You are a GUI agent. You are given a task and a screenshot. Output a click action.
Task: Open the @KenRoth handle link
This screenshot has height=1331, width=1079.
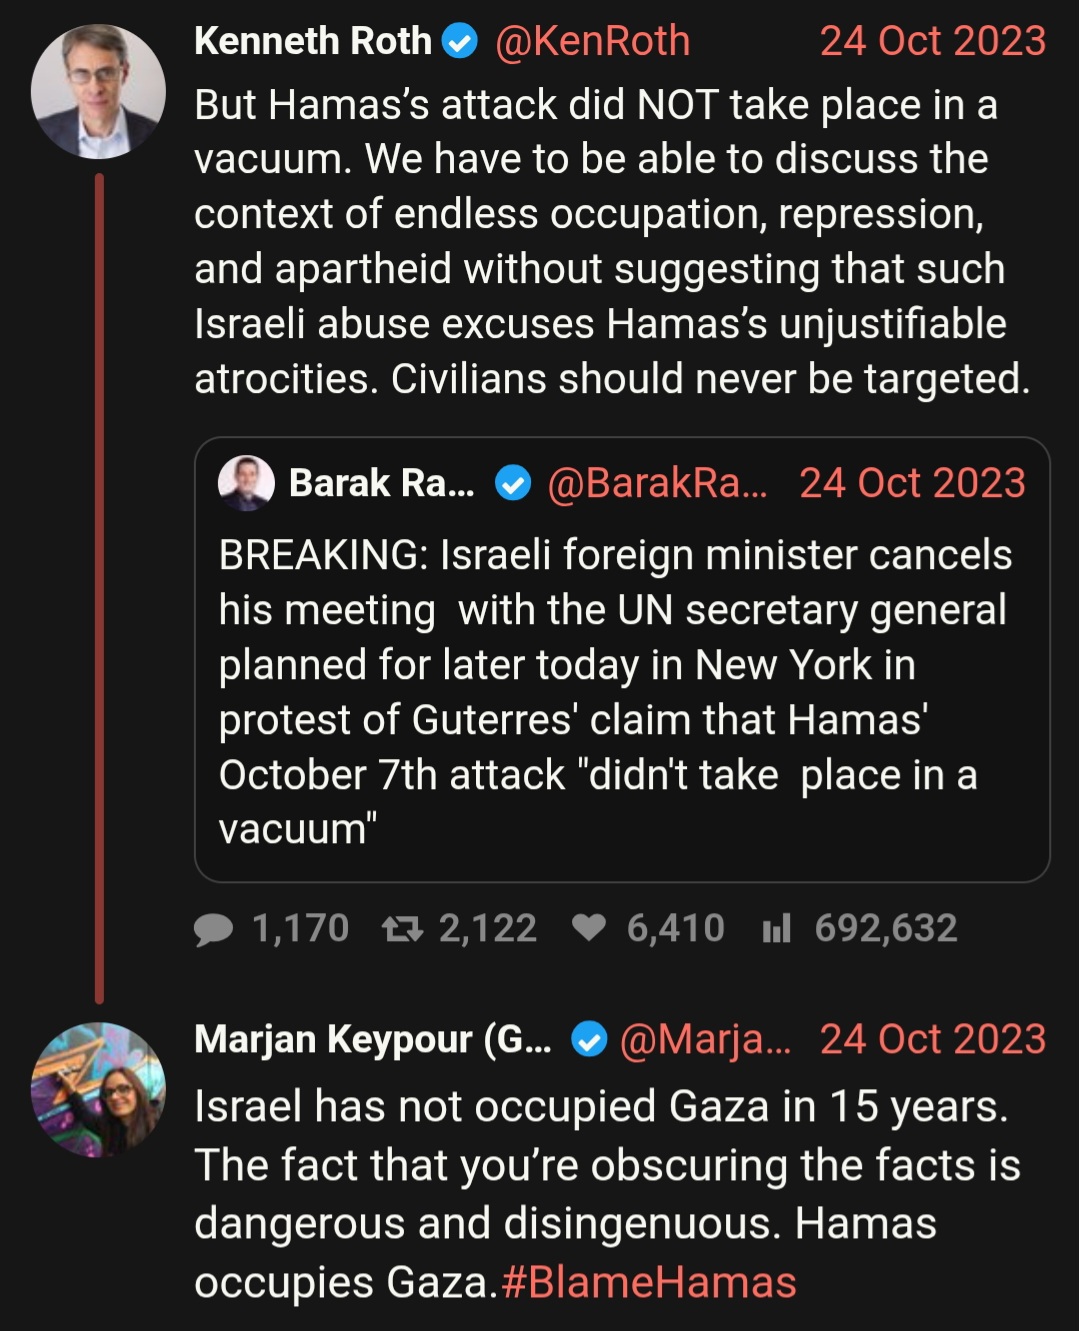(592, 42)
